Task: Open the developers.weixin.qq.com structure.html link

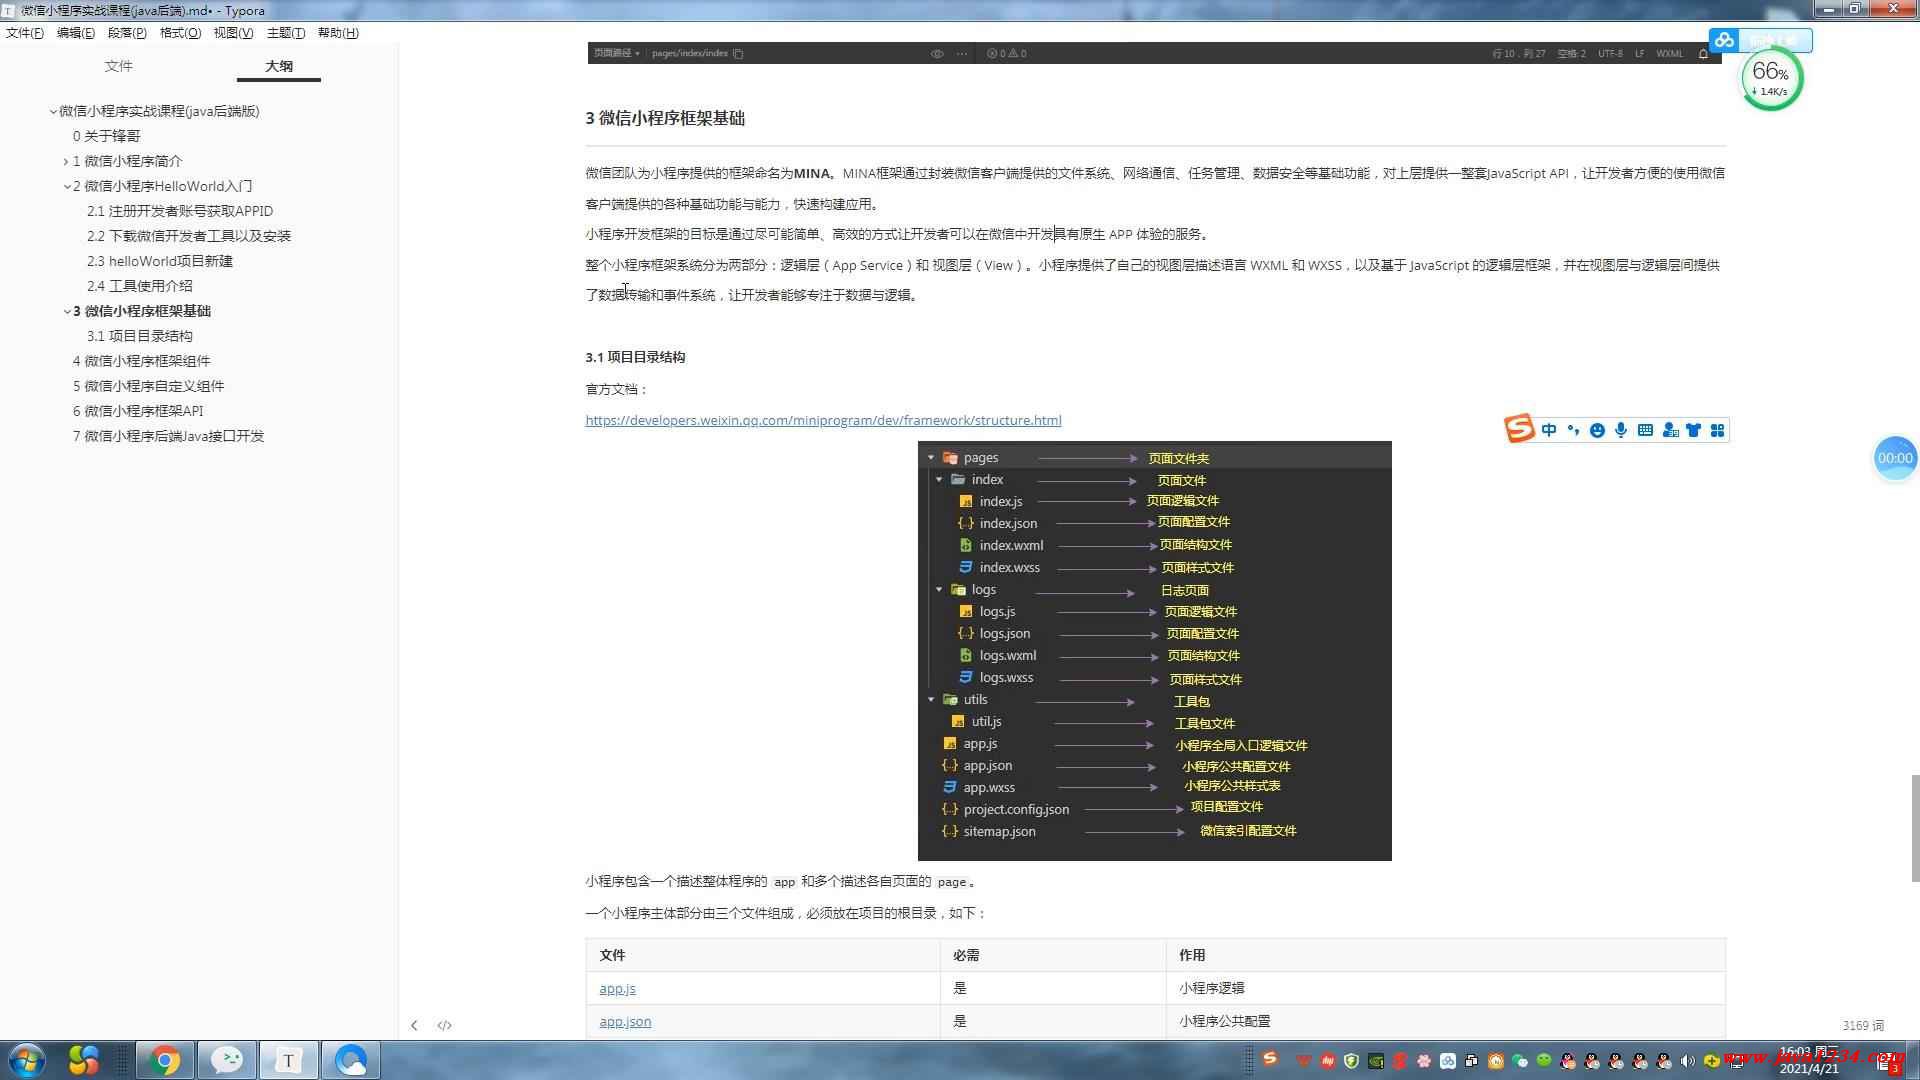Action: pyautogui.click(x=823, y=421)
